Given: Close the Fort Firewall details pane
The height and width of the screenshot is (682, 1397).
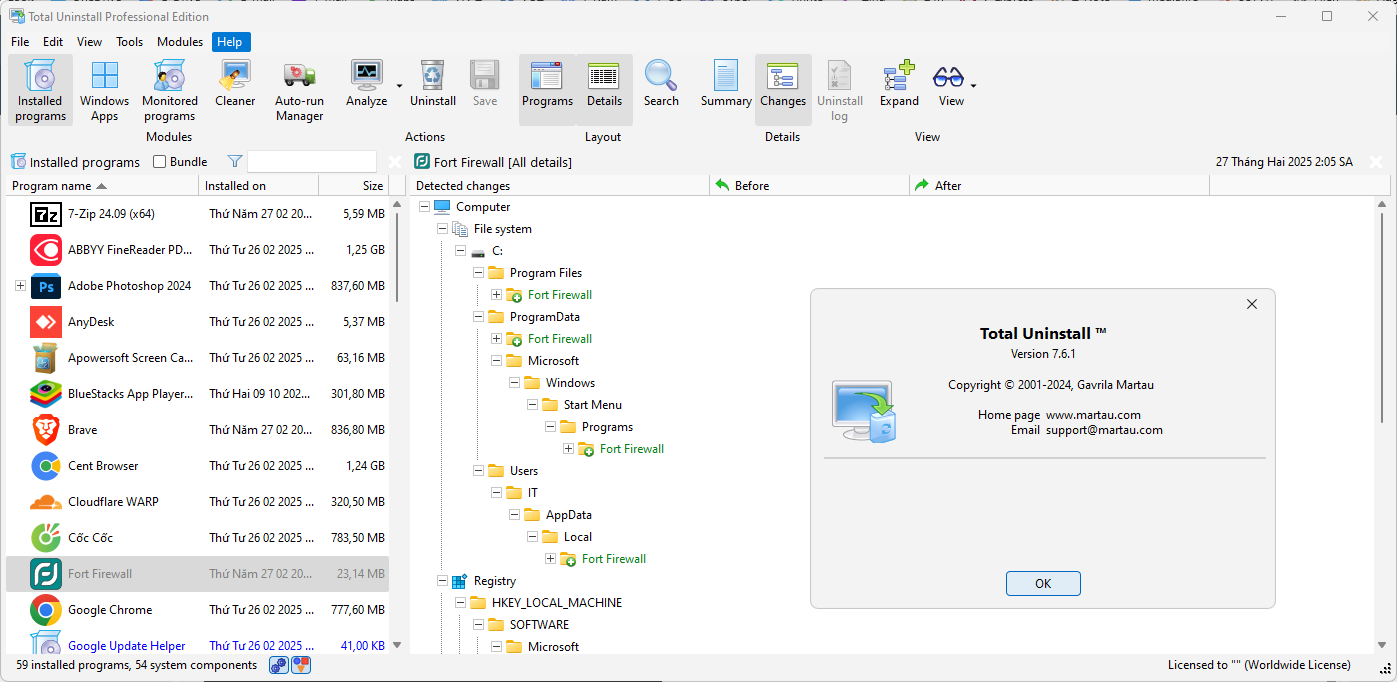Looking at the screenshot, I should tap(1376, 162).
